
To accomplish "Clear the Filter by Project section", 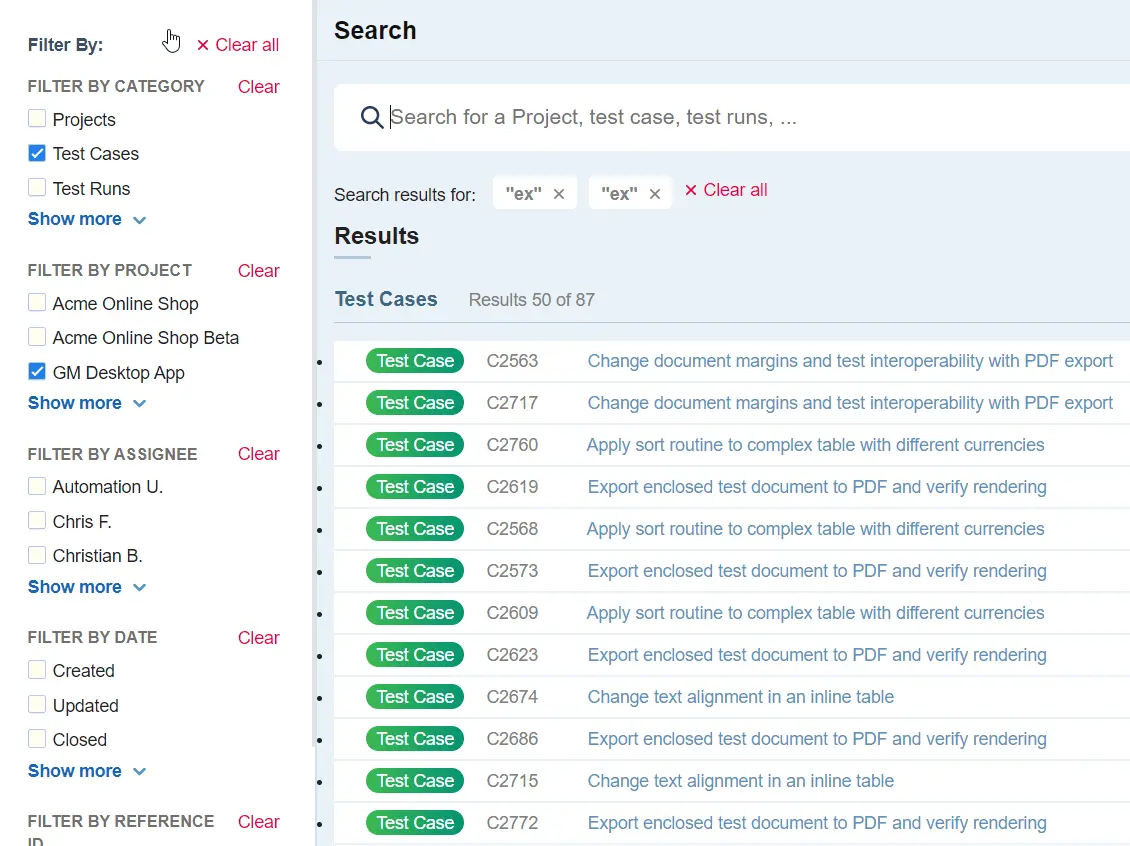I will (x=259, y=271).
